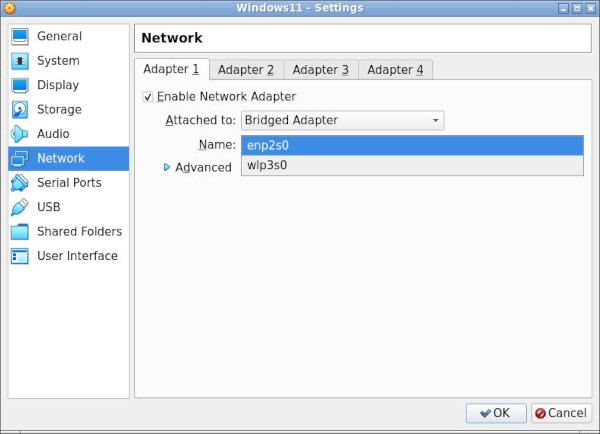Screen dimensions: 600x434
Task: Open Display settings via its screen icon
Action: pos(20,85)
